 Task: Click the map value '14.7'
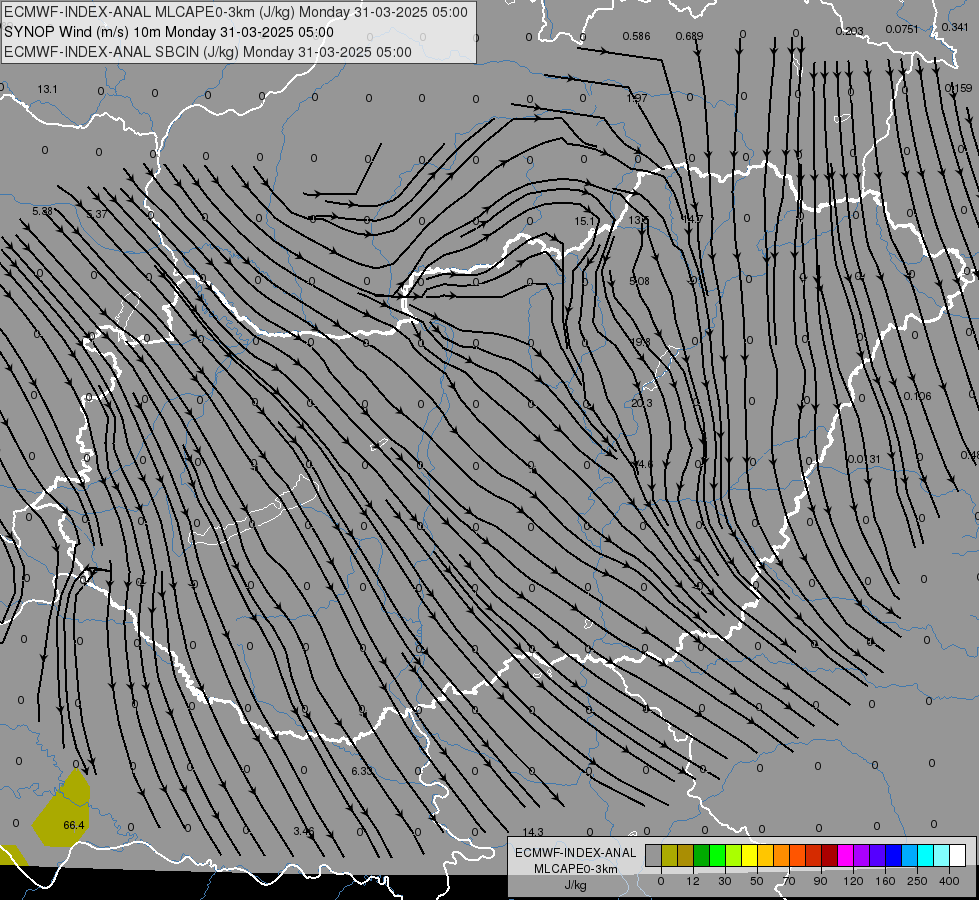[x=692, y=219]
